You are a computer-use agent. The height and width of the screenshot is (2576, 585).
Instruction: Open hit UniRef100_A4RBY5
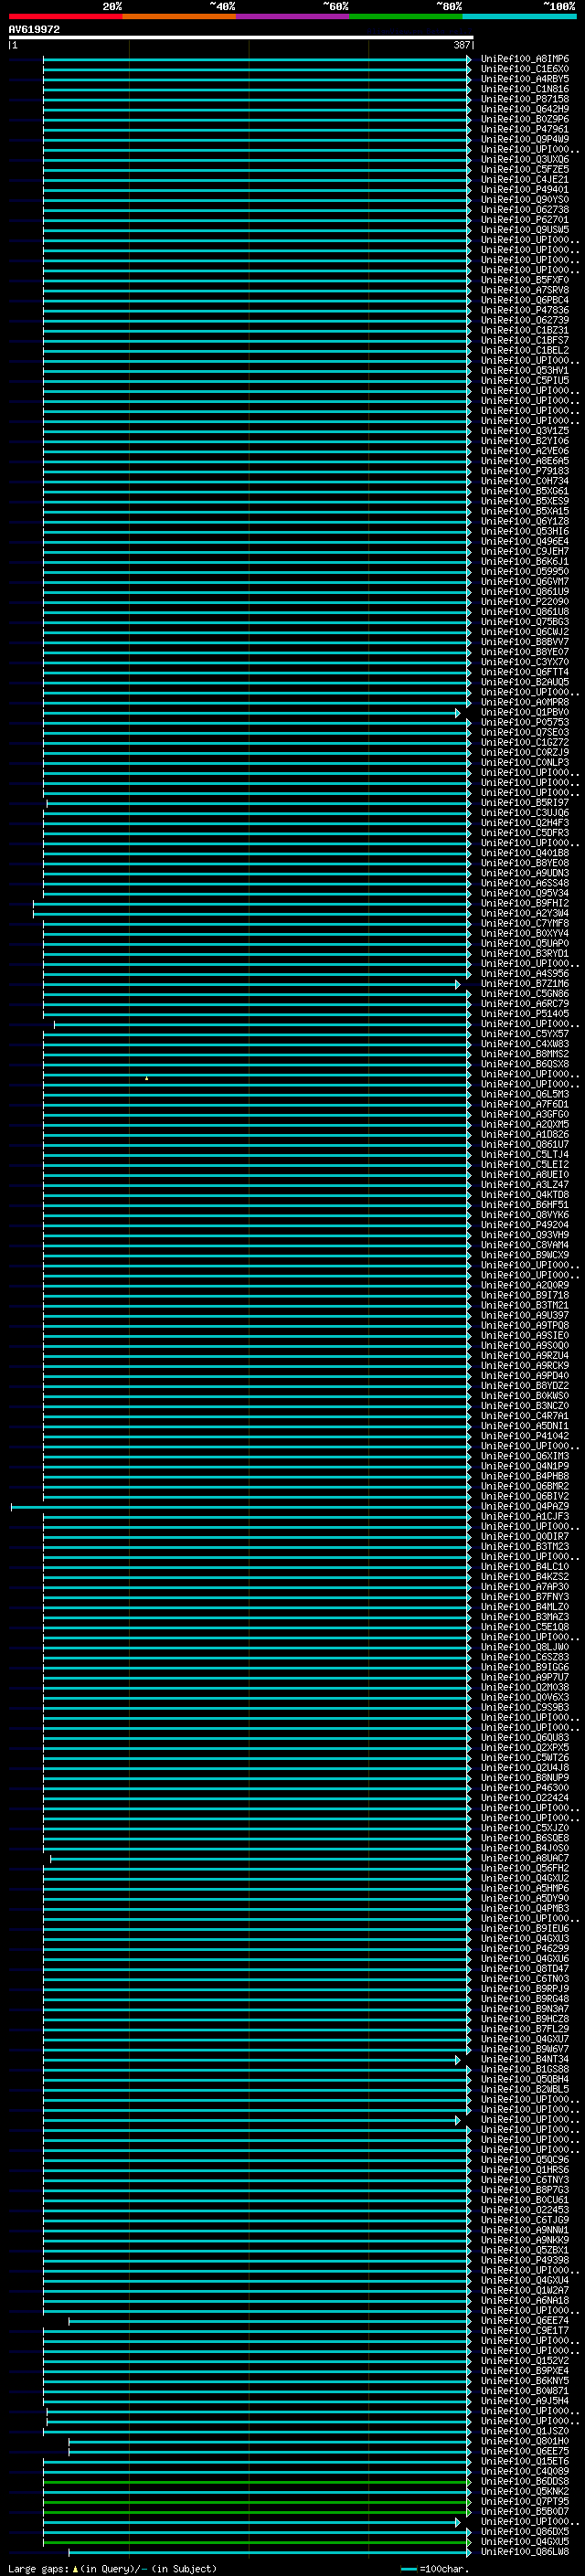[x=524, y=79]
